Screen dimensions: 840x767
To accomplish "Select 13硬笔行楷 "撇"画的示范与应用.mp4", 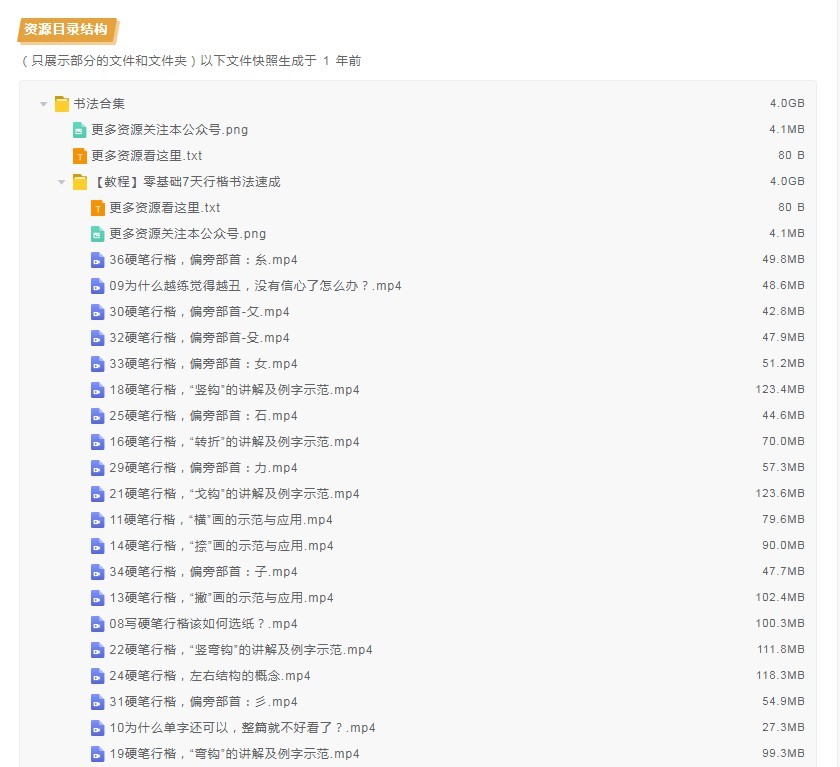I will coord(221,598).
